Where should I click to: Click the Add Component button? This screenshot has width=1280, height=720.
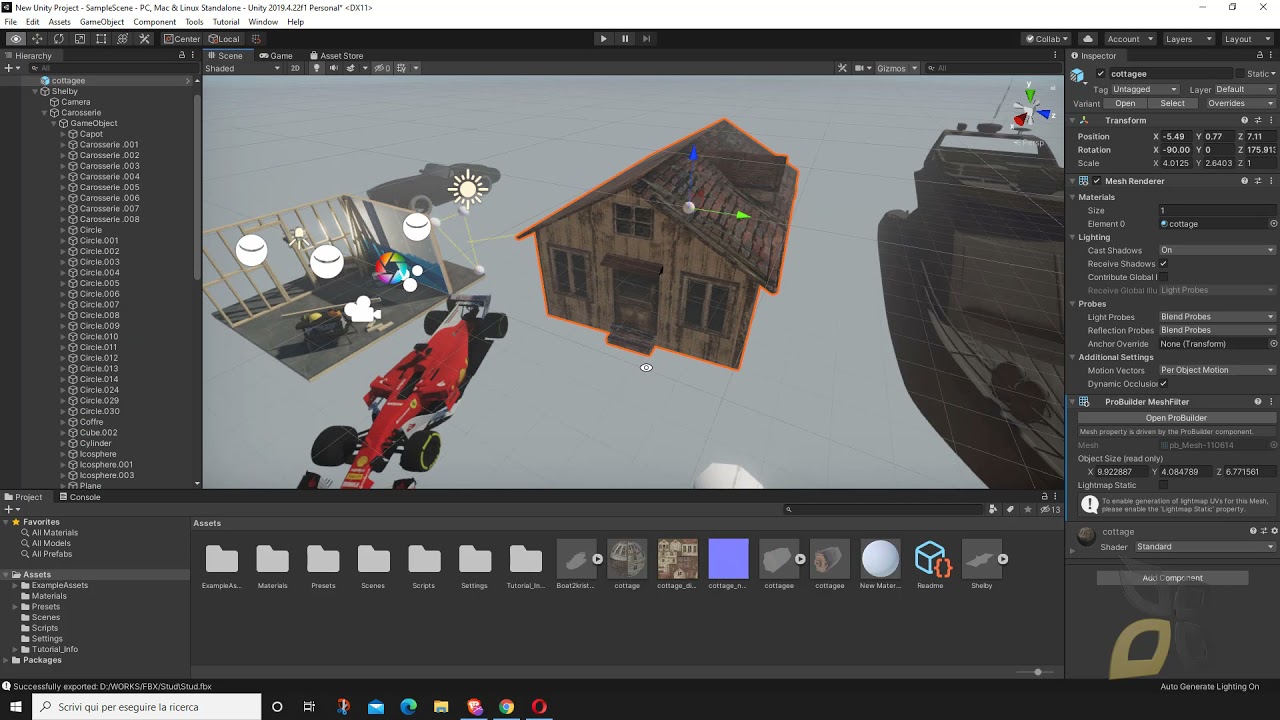pos(1172,578)
